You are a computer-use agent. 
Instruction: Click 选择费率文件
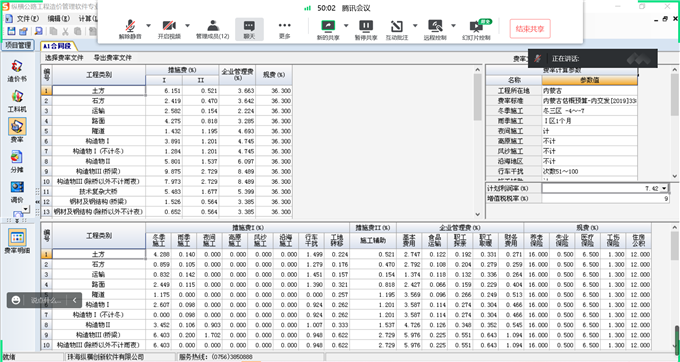point(64,58)
